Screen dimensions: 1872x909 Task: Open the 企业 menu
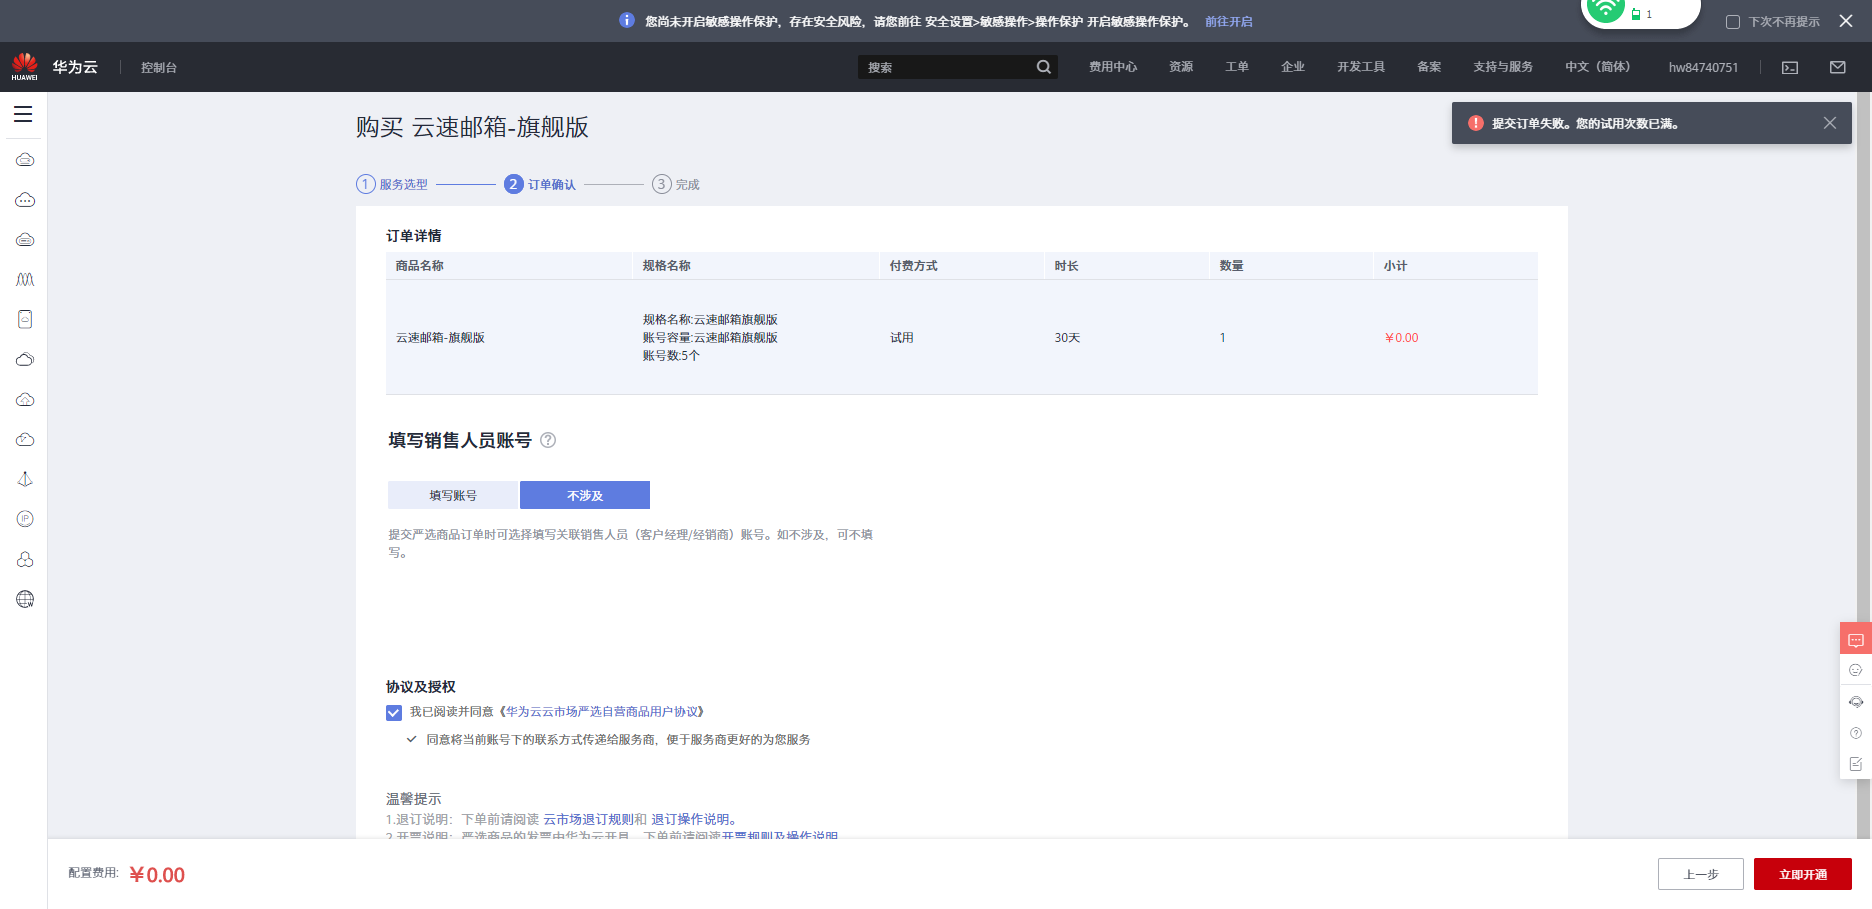[1293, 67]
